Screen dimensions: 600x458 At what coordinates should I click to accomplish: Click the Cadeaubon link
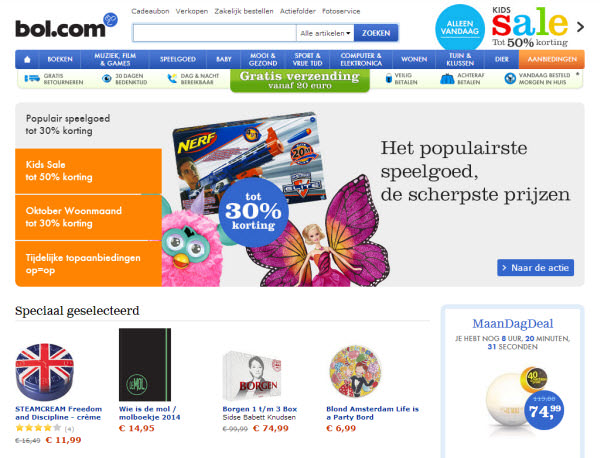click(150, 11)
